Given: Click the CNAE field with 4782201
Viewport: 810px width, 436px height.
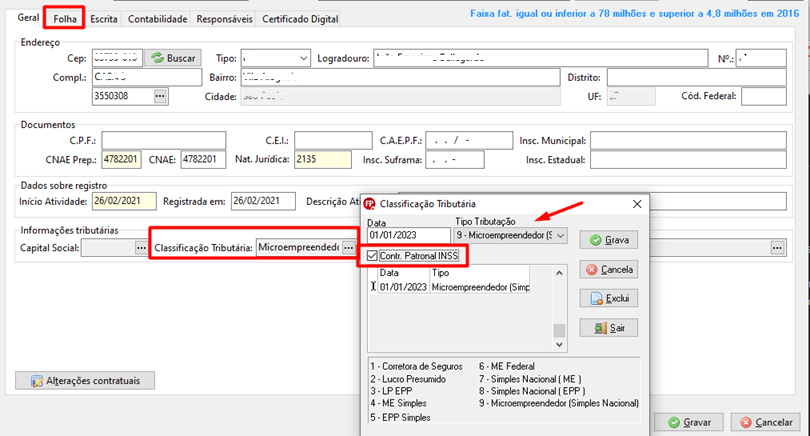Looking at the screenshot, I should tap(204, 160).
